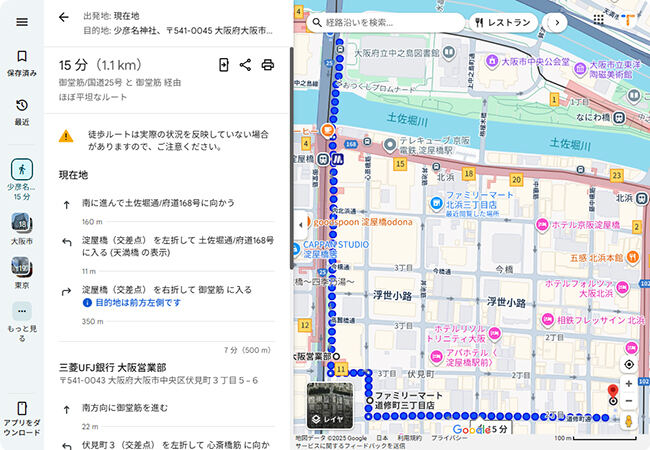The width and height of the screenshot is (650, 450).
Task: Open ホテルフォルツァ大阪北浜 marker
Action: pos(622,288)
